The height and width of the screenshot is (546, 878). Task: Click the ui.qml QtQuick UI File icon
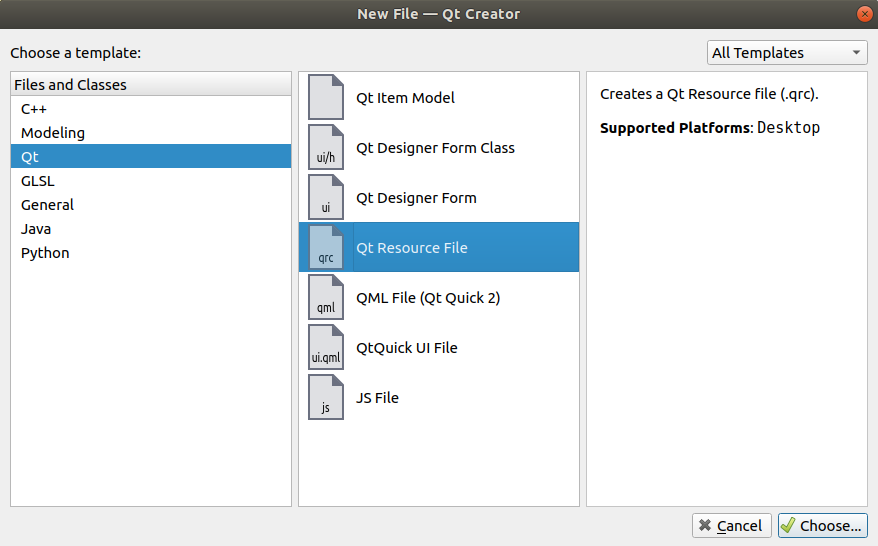(326, 347)
